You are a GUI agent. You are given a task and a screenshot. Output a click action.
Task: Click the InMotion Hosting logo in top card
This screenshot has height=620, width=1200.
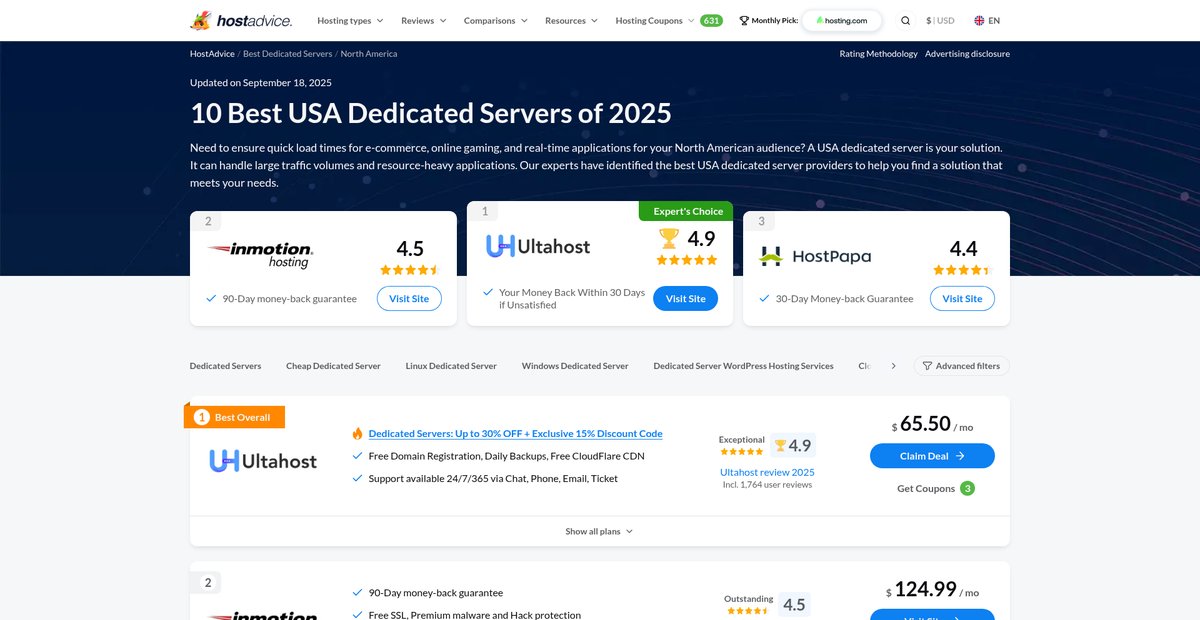[260, 254]
